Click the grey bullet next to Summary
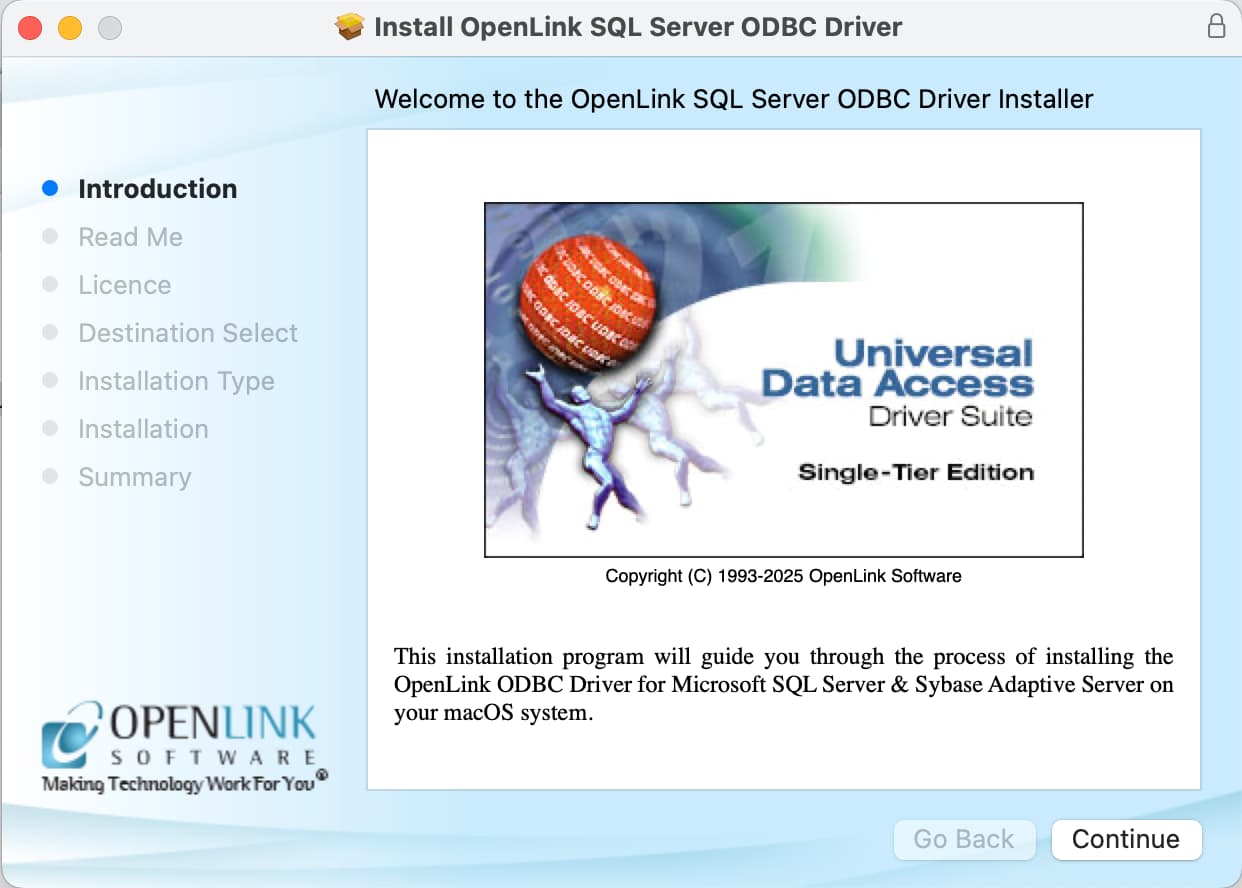Image resolution: width=1242 pixels, height=888 pixels. pos(50,477)
